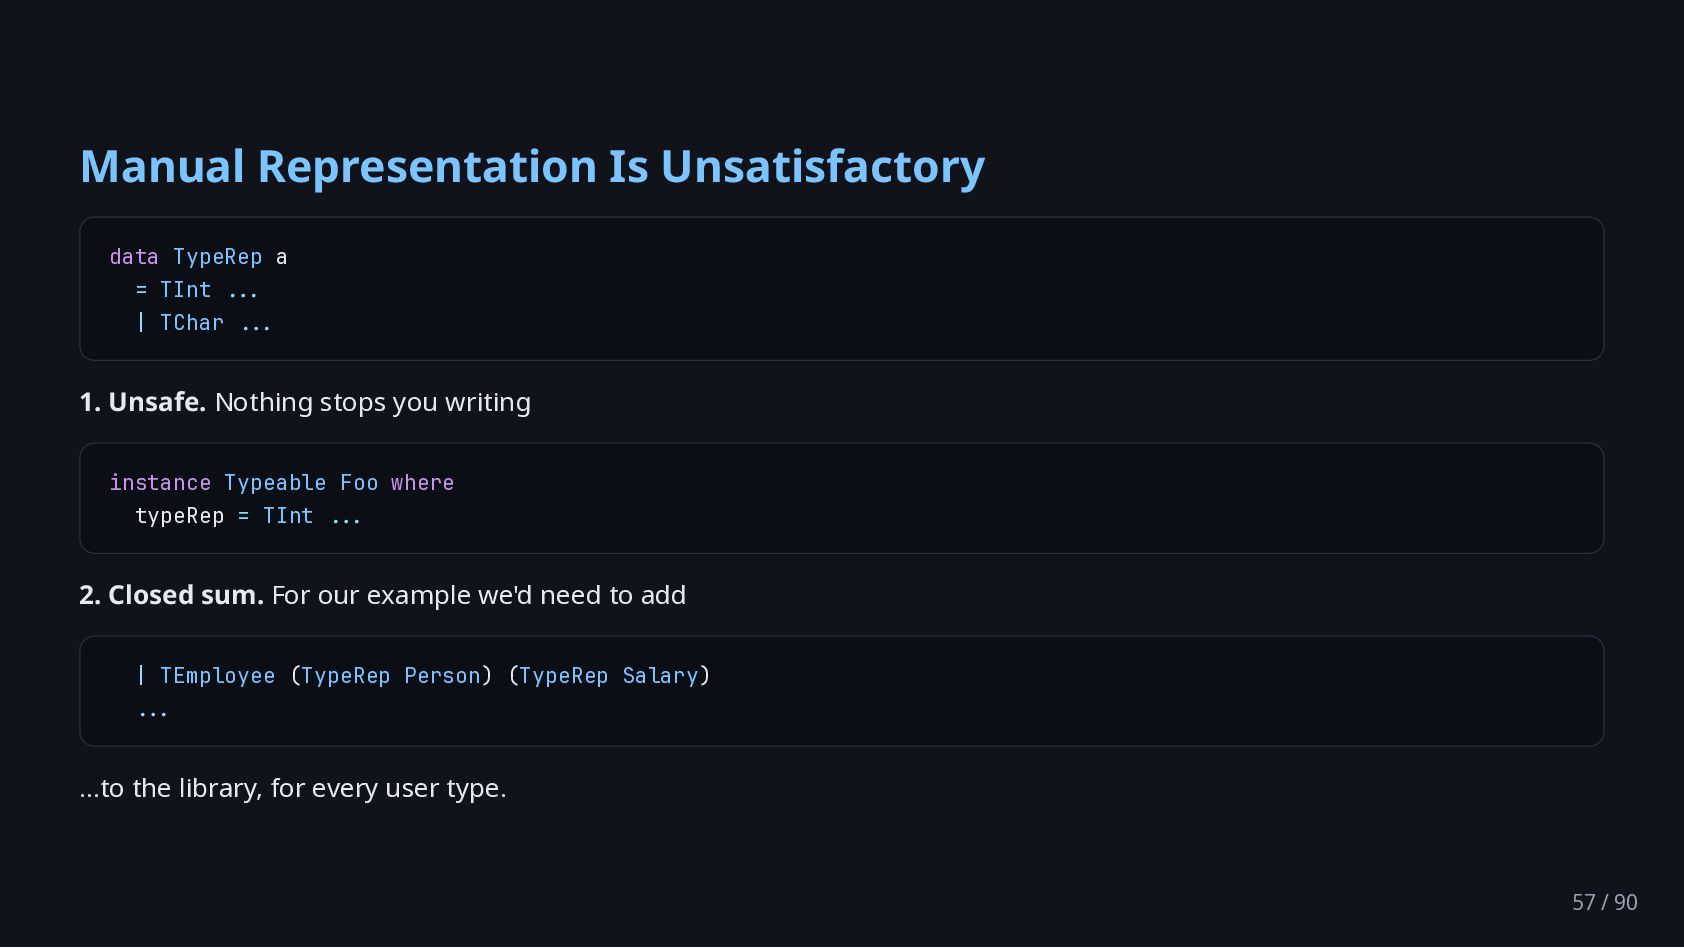
Task: Click the bold '1. Unsafe.' text
Action: coord(143,402)
